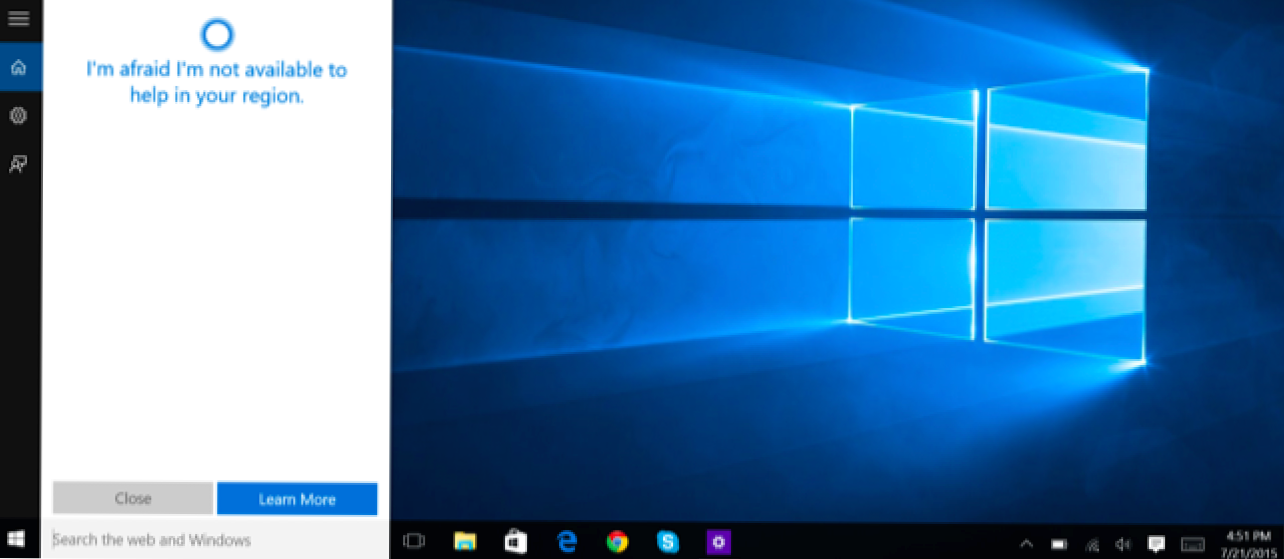Click the Learn More button

[297, 499]
